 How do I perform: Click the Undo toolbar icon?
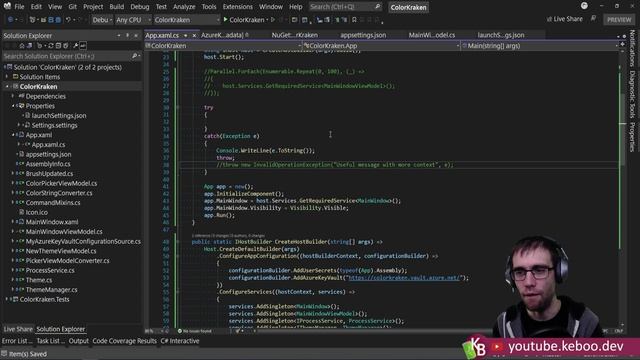tap(68, 20)
